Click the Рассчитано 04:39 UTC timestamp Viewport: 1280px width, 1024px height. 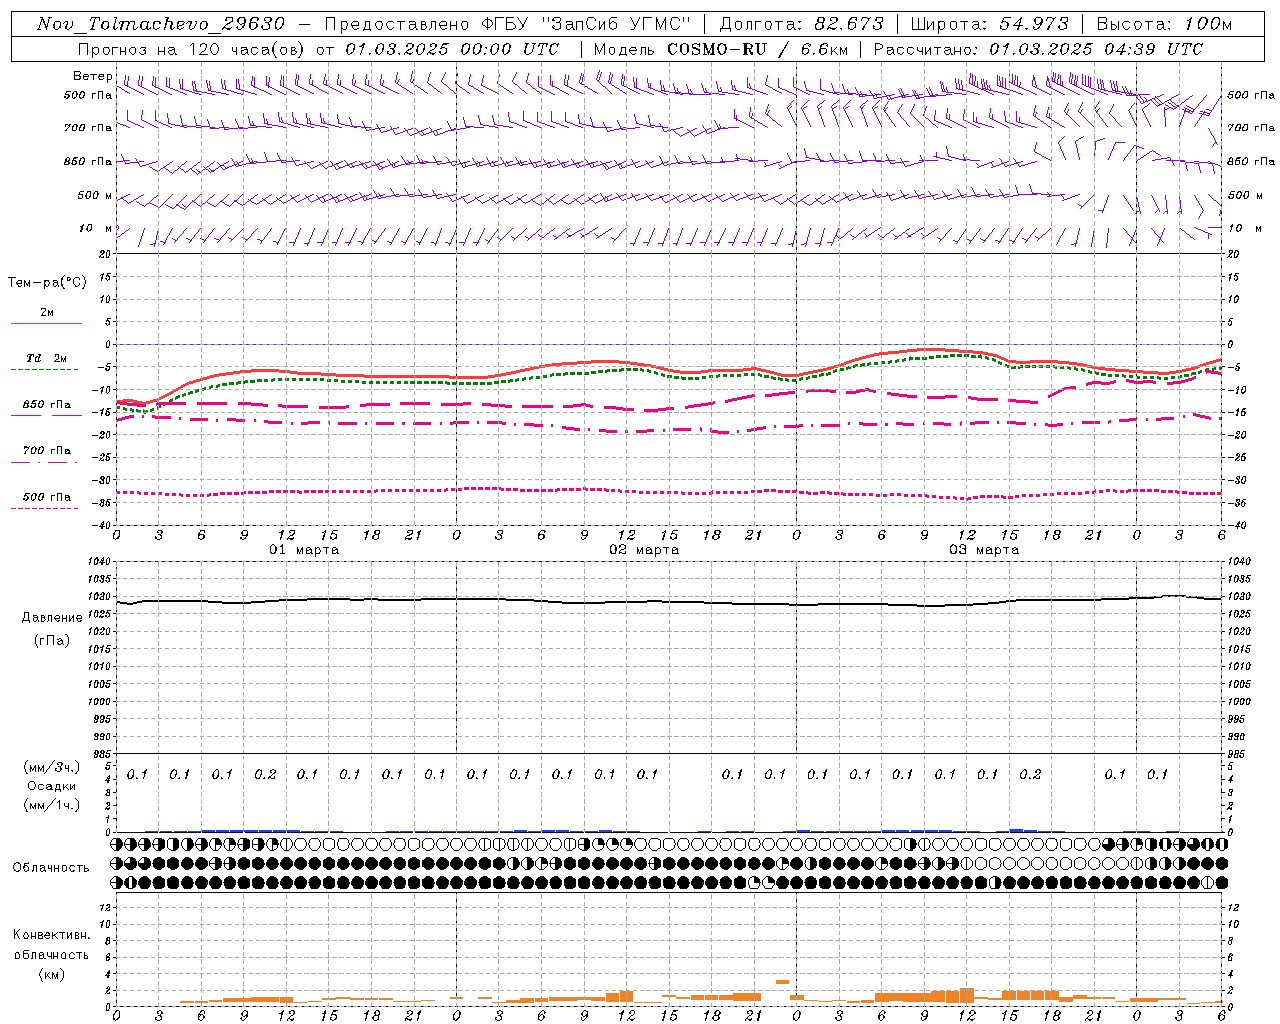click(x=1038, y=49)
